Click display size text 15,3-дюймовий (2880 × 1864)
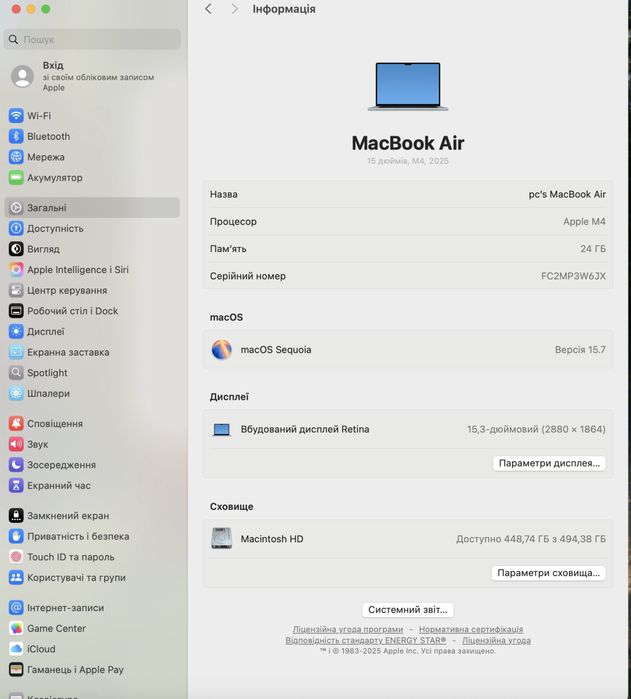The image size is (631, 699). (536, 429)
